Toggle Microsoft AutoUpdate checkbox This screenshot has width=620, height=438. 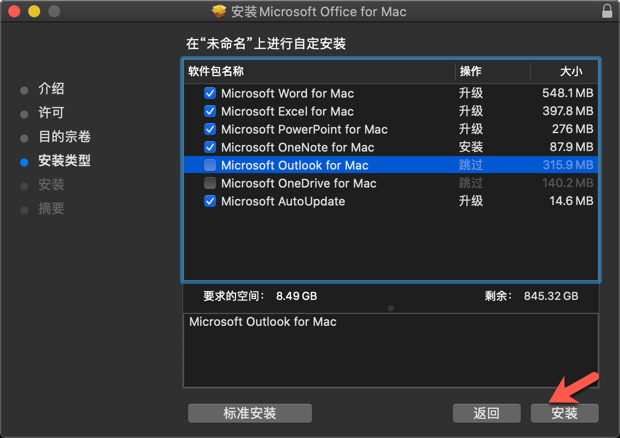pyautogui.click(x=210, y=201)
